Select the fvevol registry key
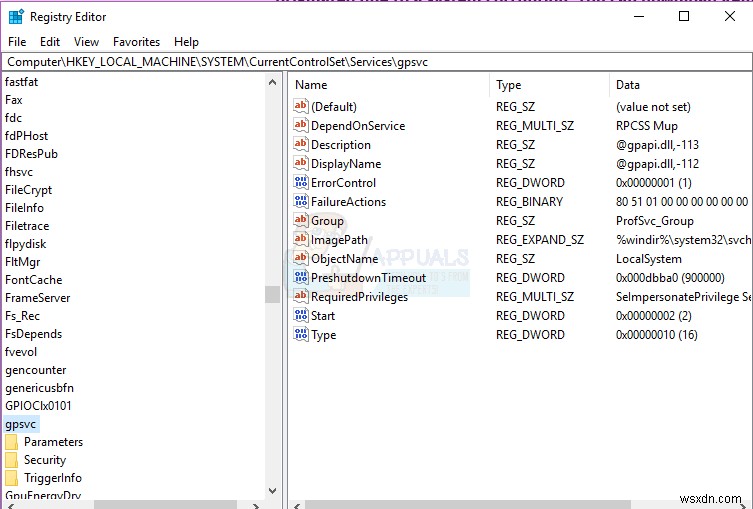753x509 pixels. click(21, 352)
